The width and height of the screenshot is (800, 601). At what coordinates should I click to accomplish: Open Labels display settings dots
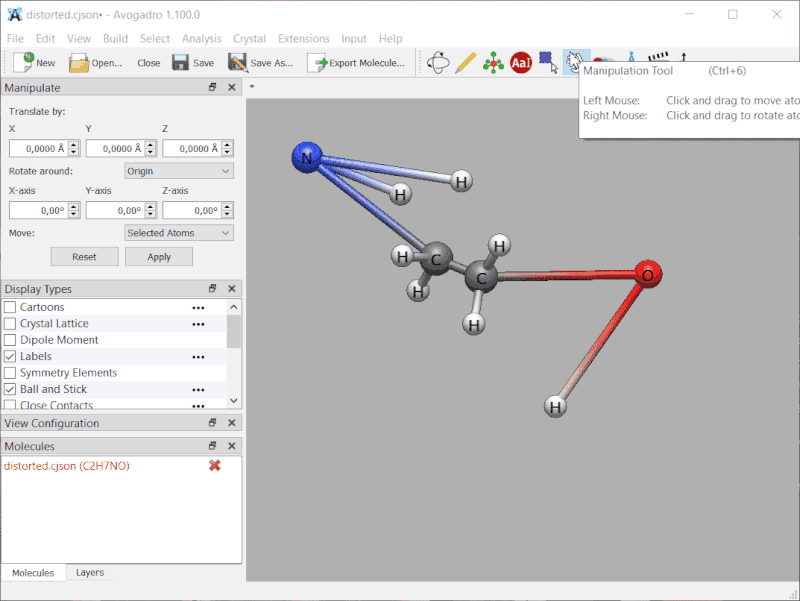[198, 357]
